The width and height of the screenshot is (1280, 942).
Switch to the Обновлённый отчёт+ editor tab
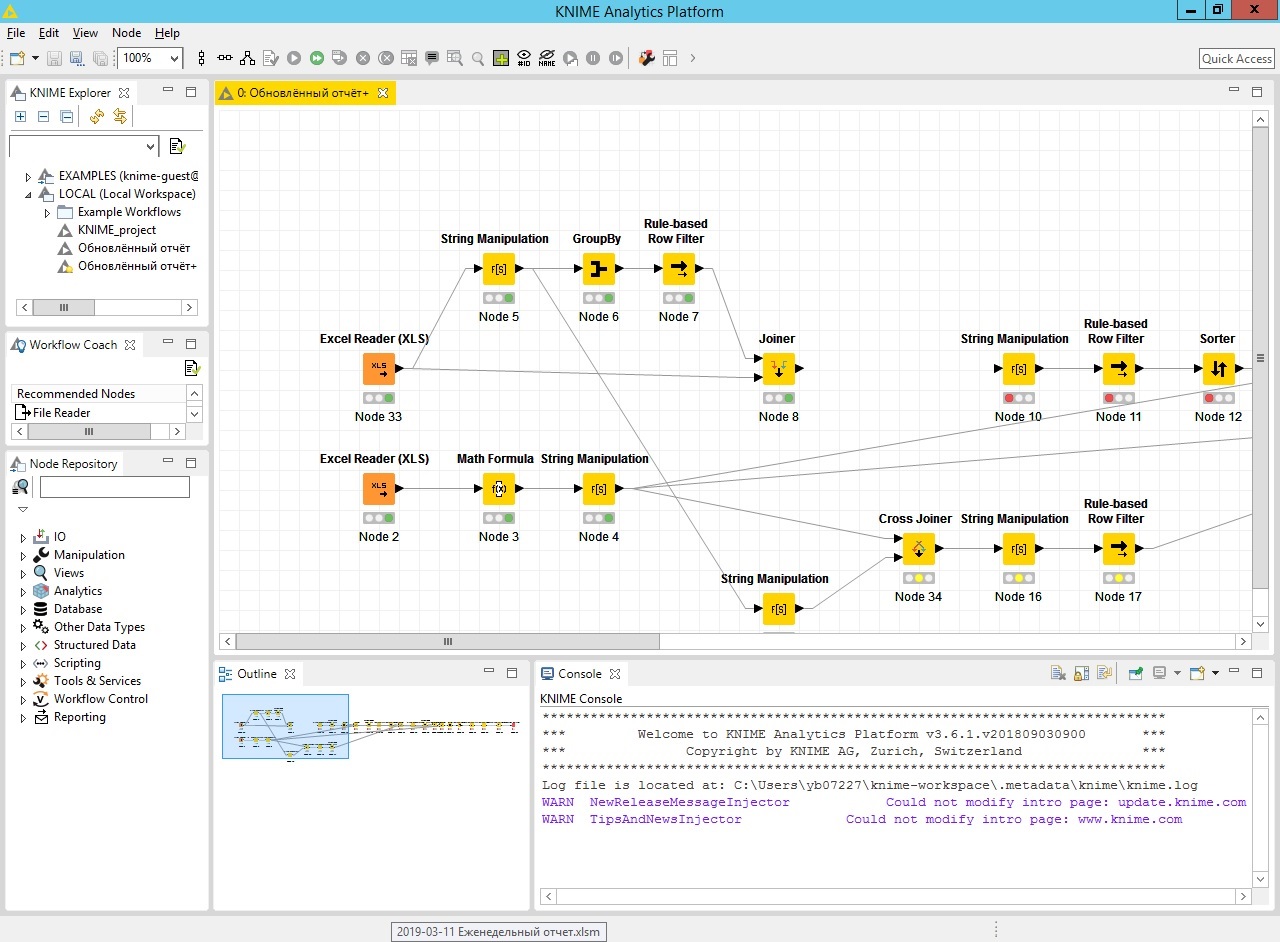[x=303, y=93]
